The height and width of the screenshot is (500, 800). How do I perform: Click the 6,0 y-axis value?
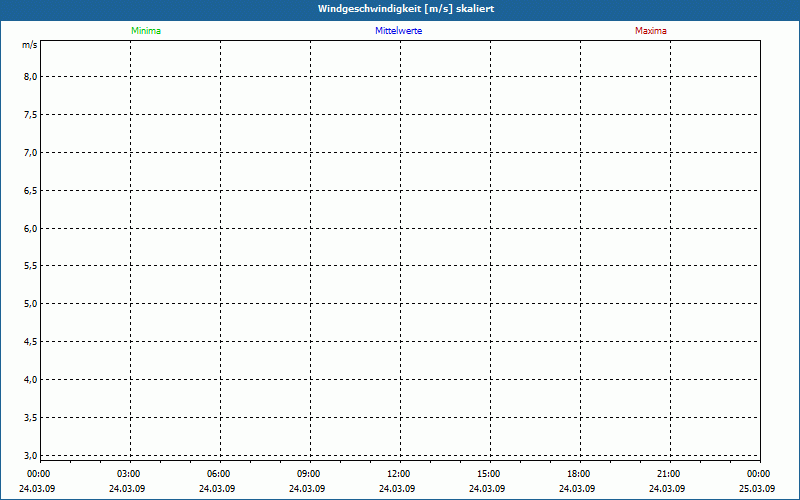[31, 229]
